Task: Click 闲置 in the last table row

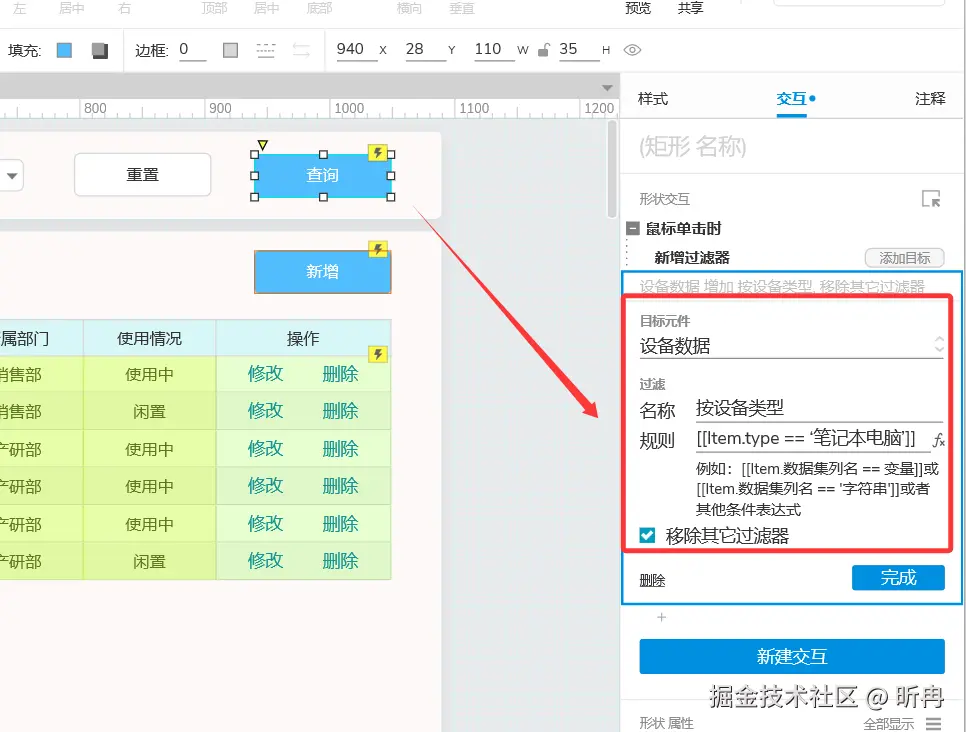Action: coord(149,561)
